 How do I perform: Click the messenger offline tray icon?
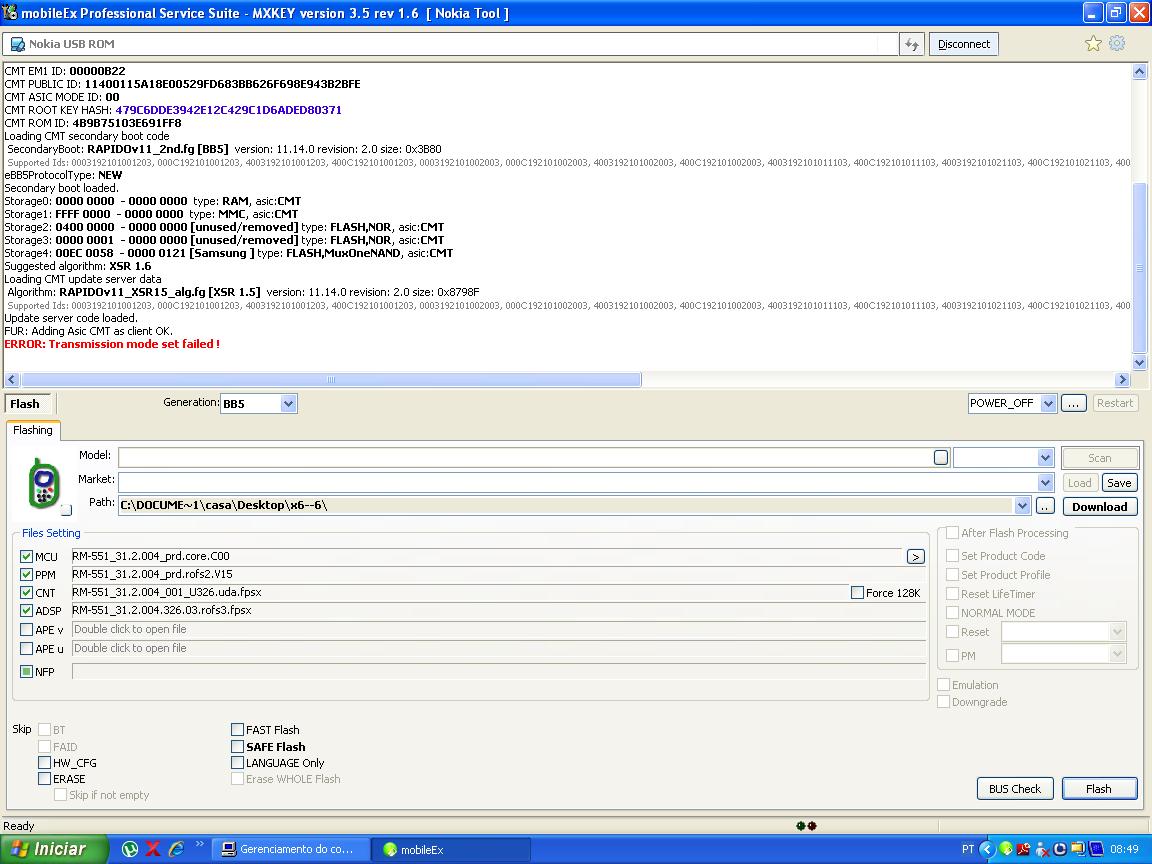tap(1042, 850)
